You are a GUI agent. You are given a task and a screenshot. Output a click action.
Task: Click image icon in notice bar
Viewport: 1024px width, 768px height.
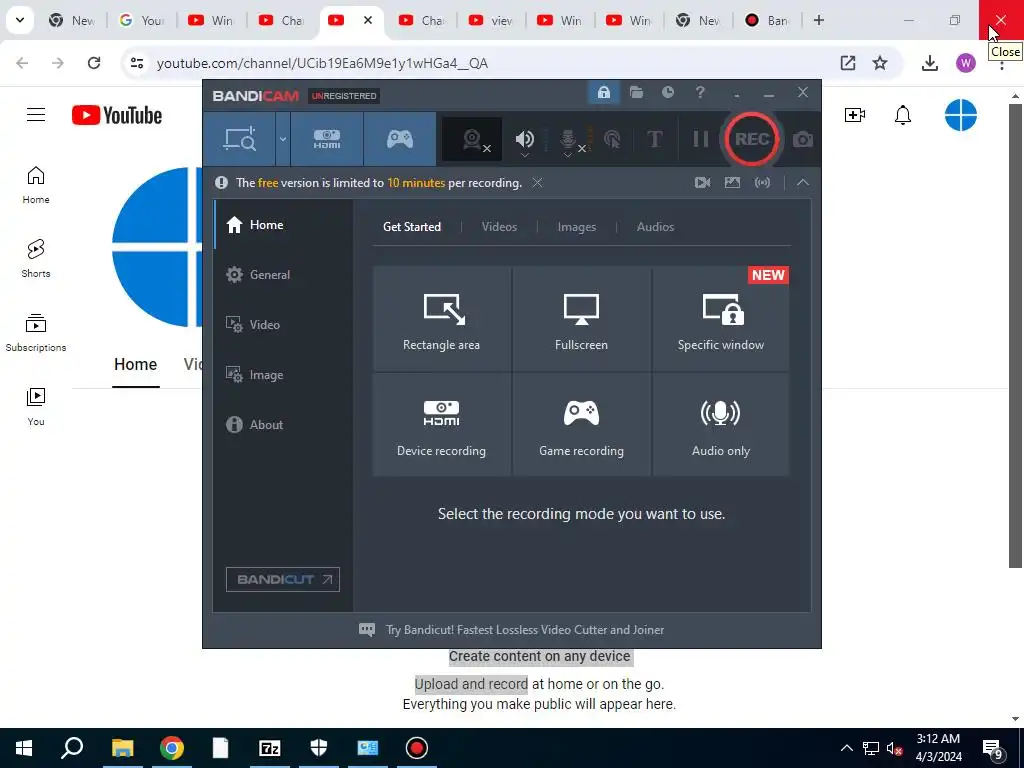click(733, 183)
